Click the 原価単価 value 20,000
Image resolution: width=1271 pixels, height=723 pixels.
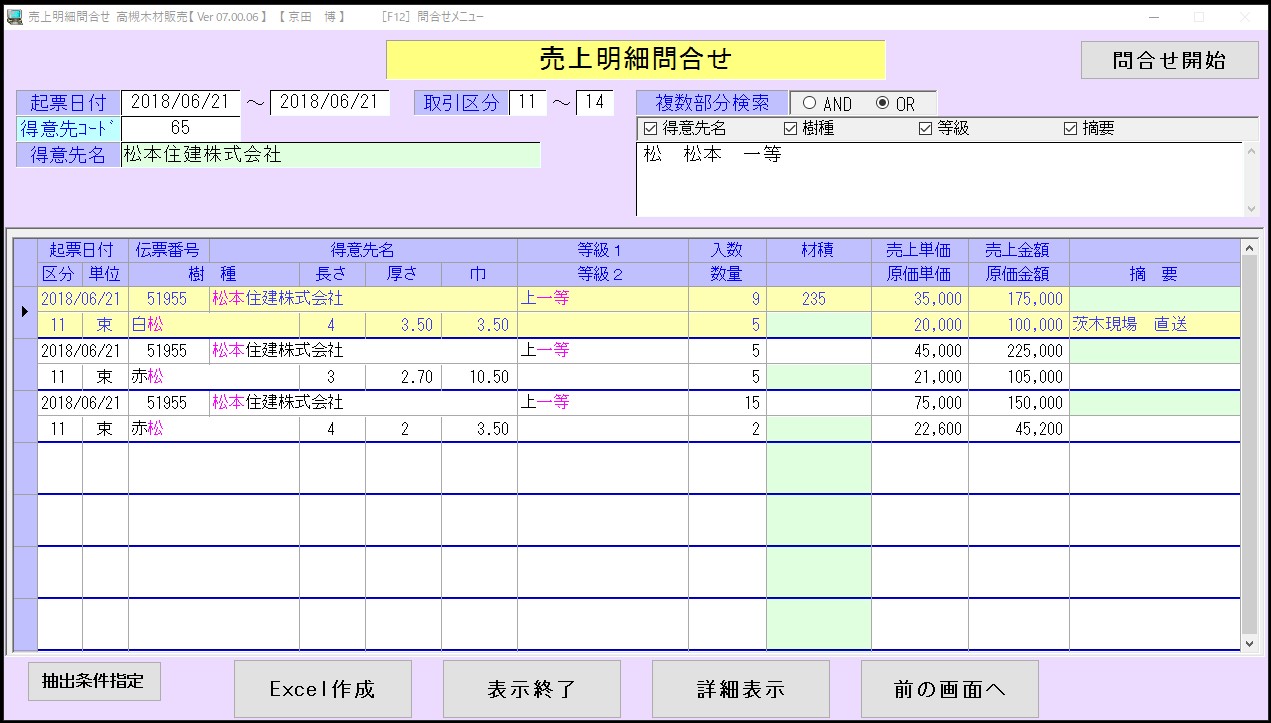point(919,325)
